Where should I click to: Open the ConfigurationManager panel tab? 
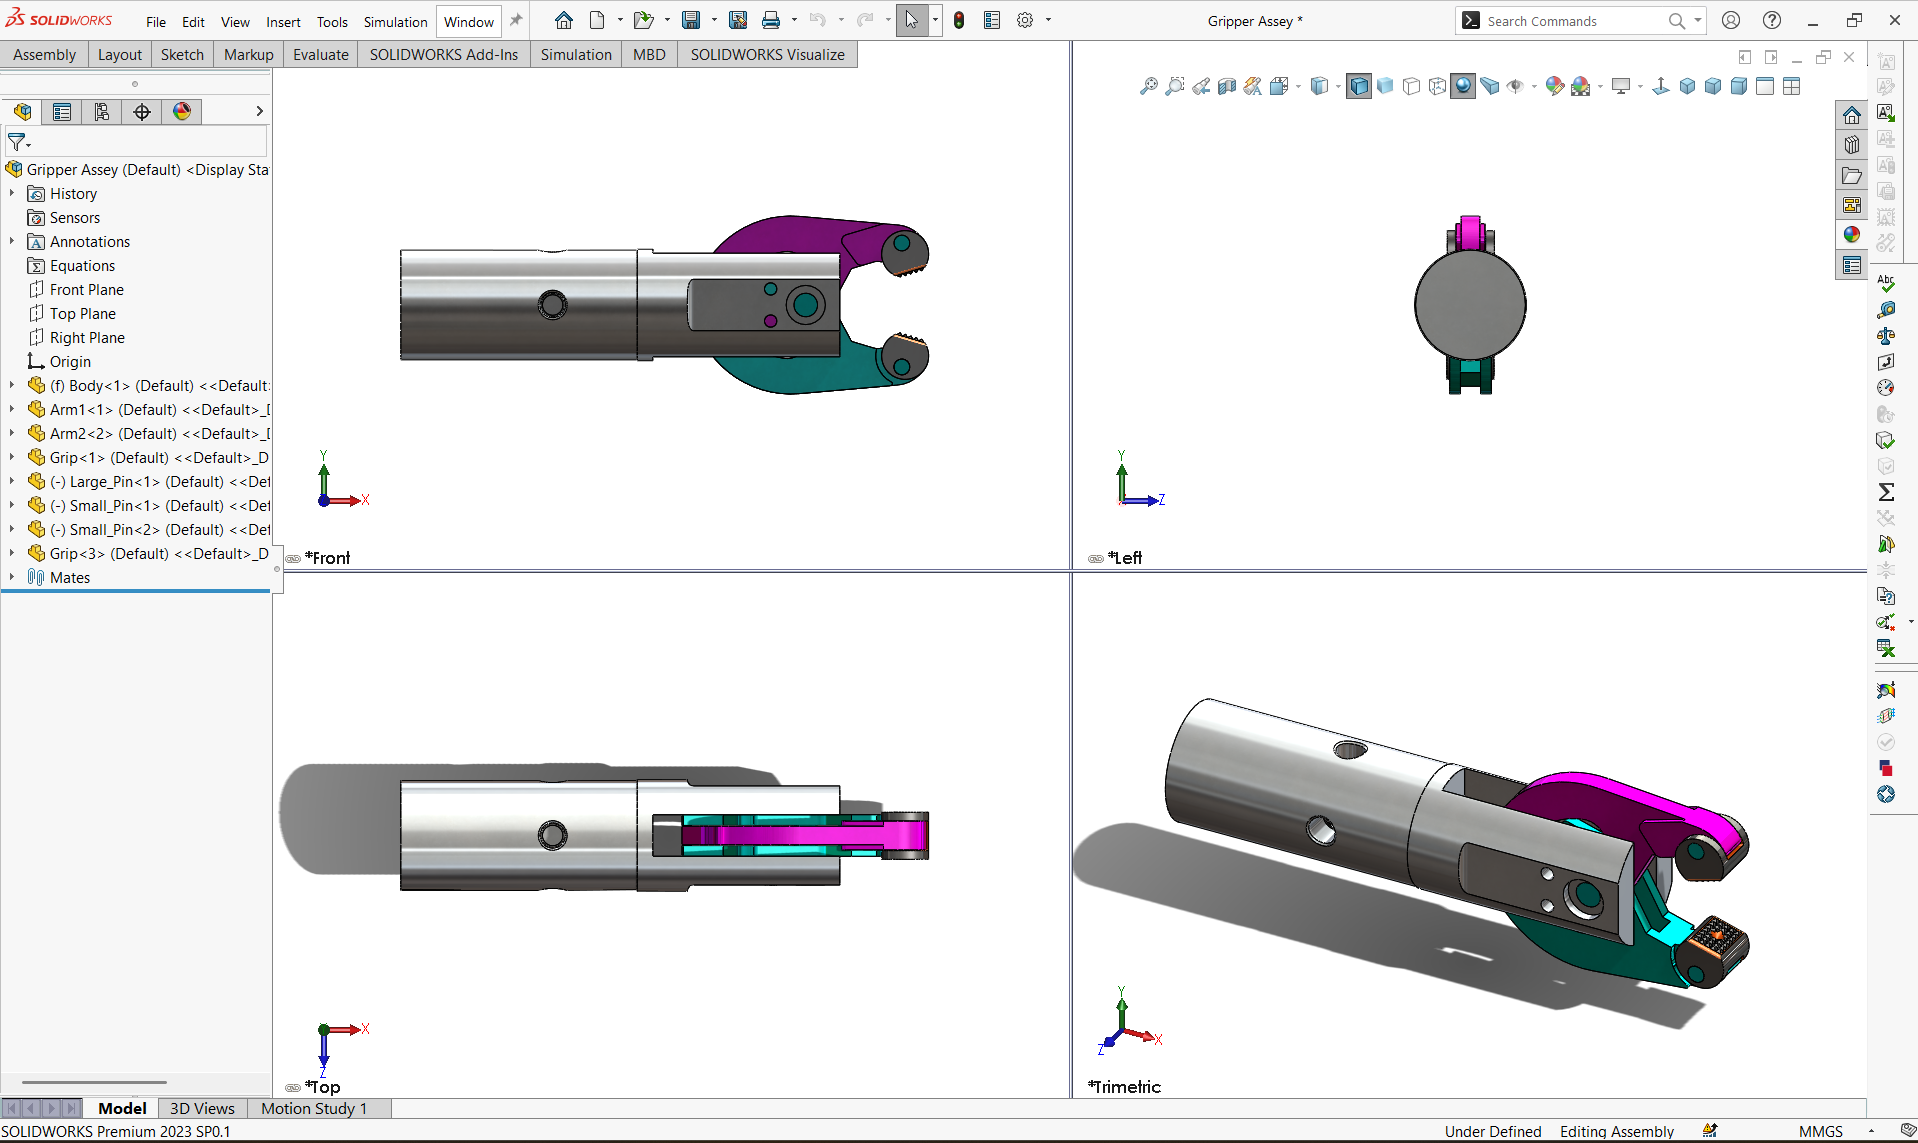[101, 112]
